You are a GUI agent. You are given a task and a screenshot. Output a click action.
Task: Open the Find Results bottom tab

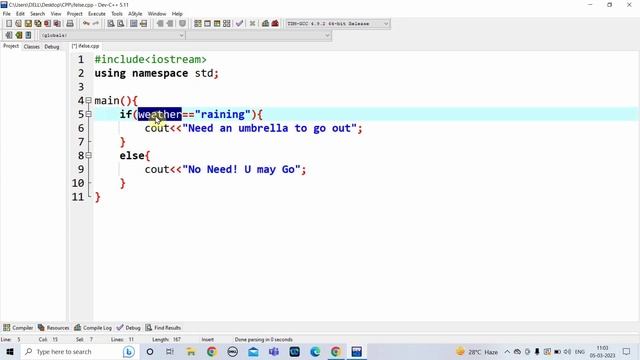point(163,328)
